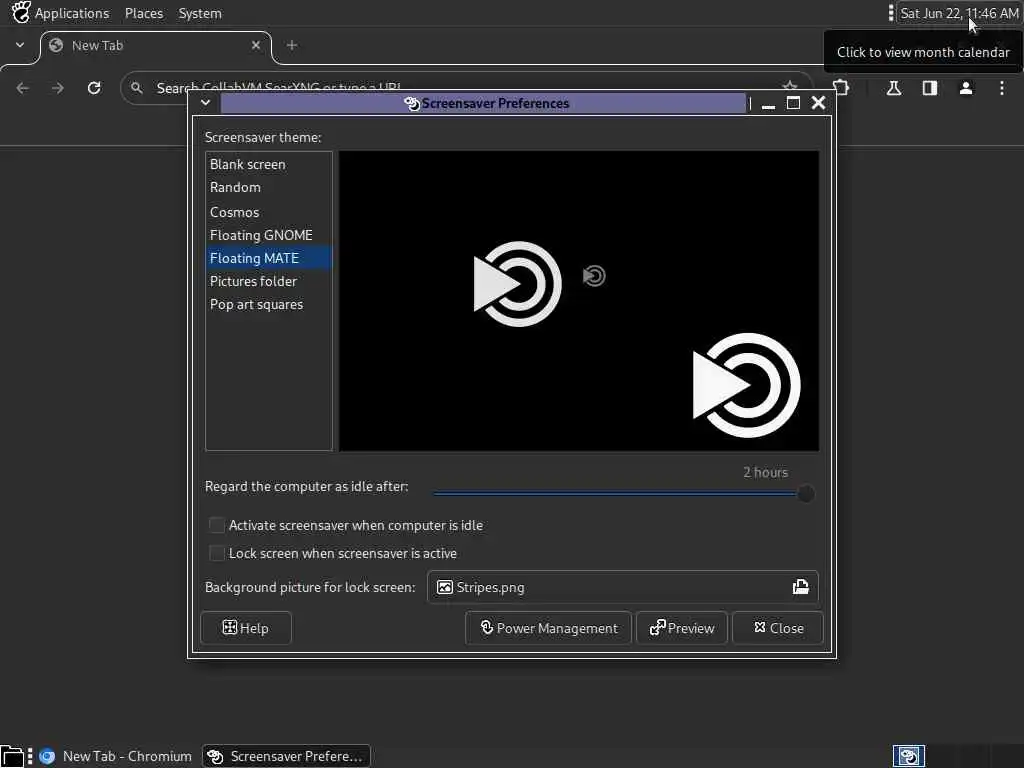
Task: Close the New Tab browser tab
Action: [x=256, y=45]
